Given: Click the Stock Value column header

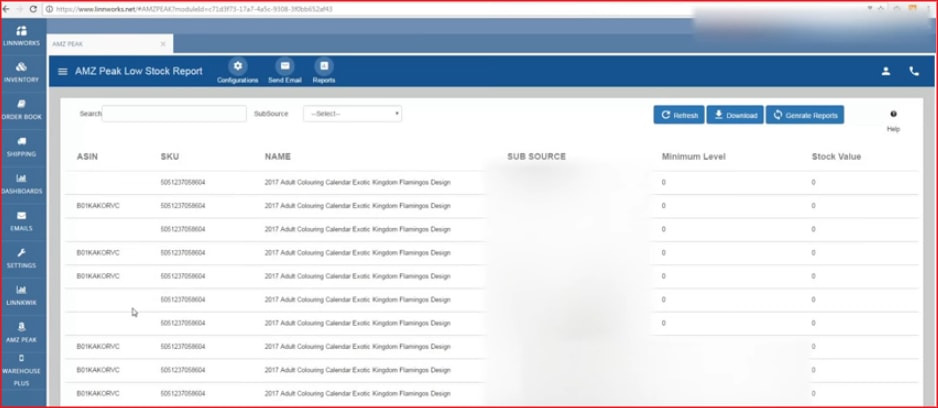Looking at the screenshot, I should pos(836,157).
